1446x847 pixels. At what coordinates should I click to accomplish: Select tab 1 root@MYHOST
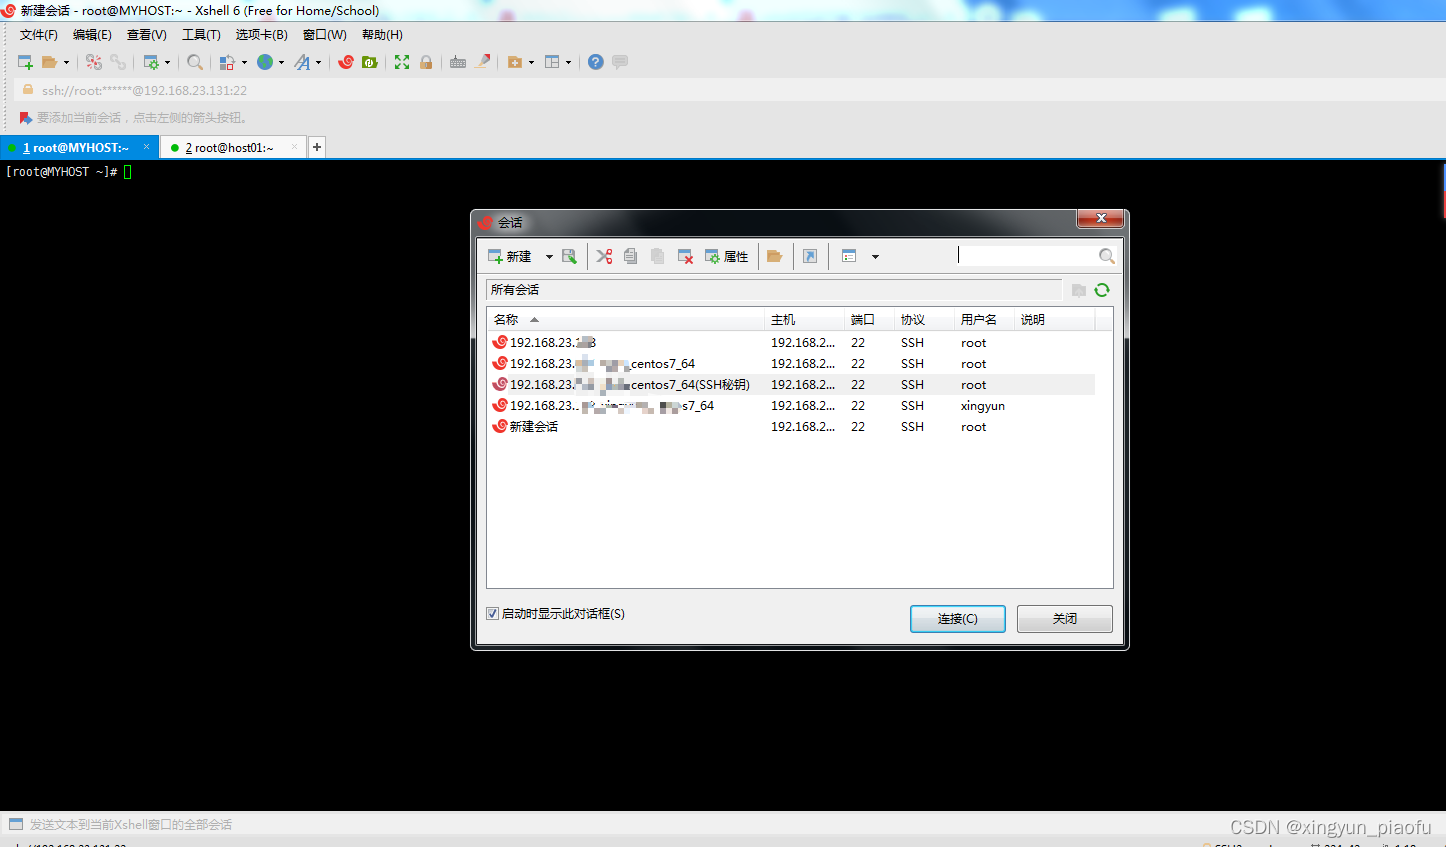click(80, 148)
